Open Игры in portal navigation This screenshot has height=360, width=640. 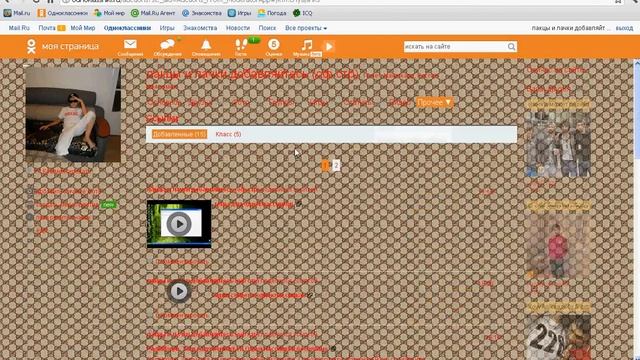(x=167, y=28)
